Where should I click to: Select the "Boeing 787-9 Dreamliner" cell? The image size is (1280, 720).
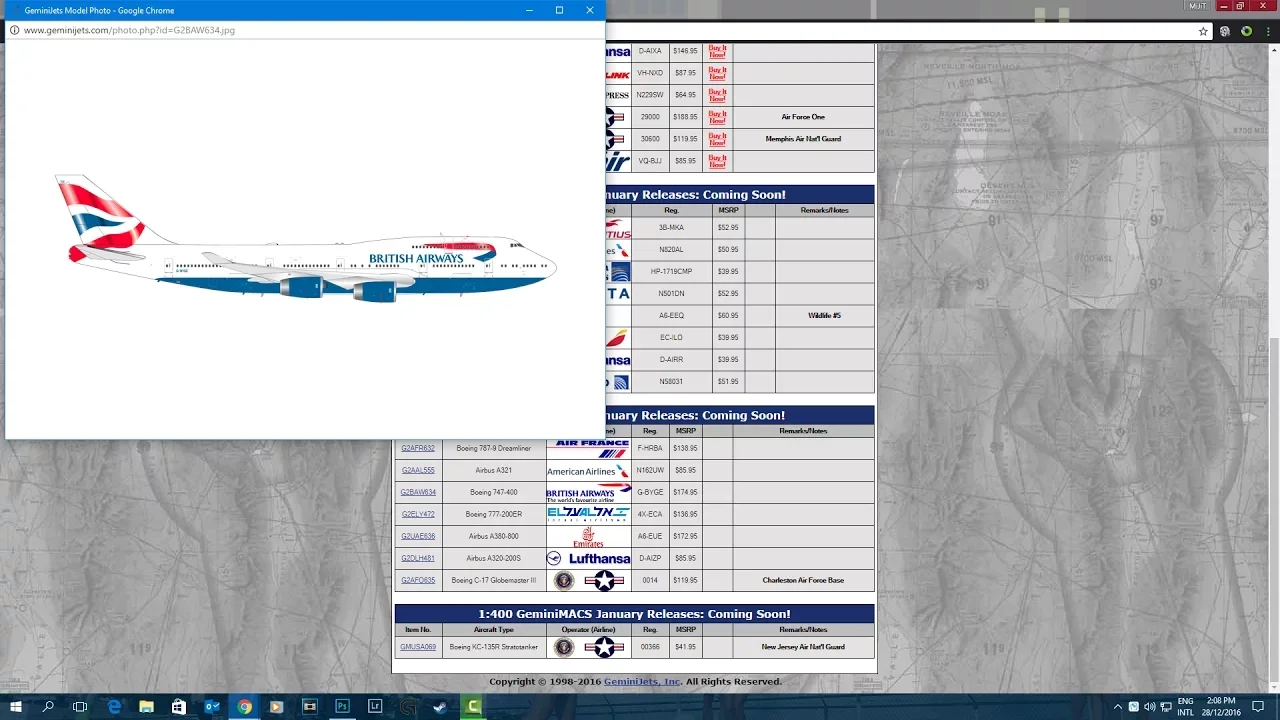[494, 448]
